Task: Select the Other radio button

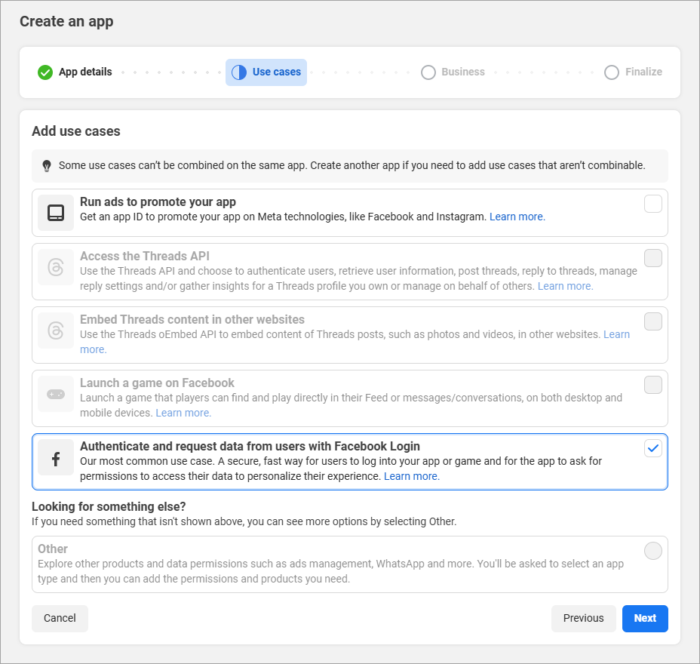Action: pyautogui.click(x=653, y=551)
